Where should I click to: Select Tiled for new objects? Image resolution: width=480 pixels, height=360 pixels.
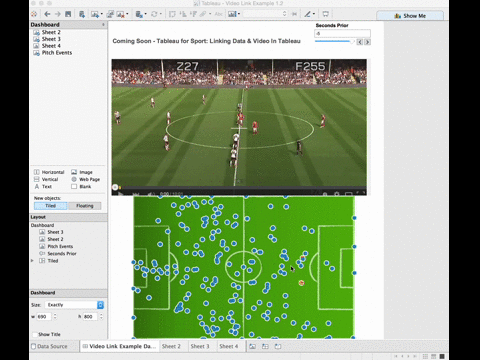50,206
